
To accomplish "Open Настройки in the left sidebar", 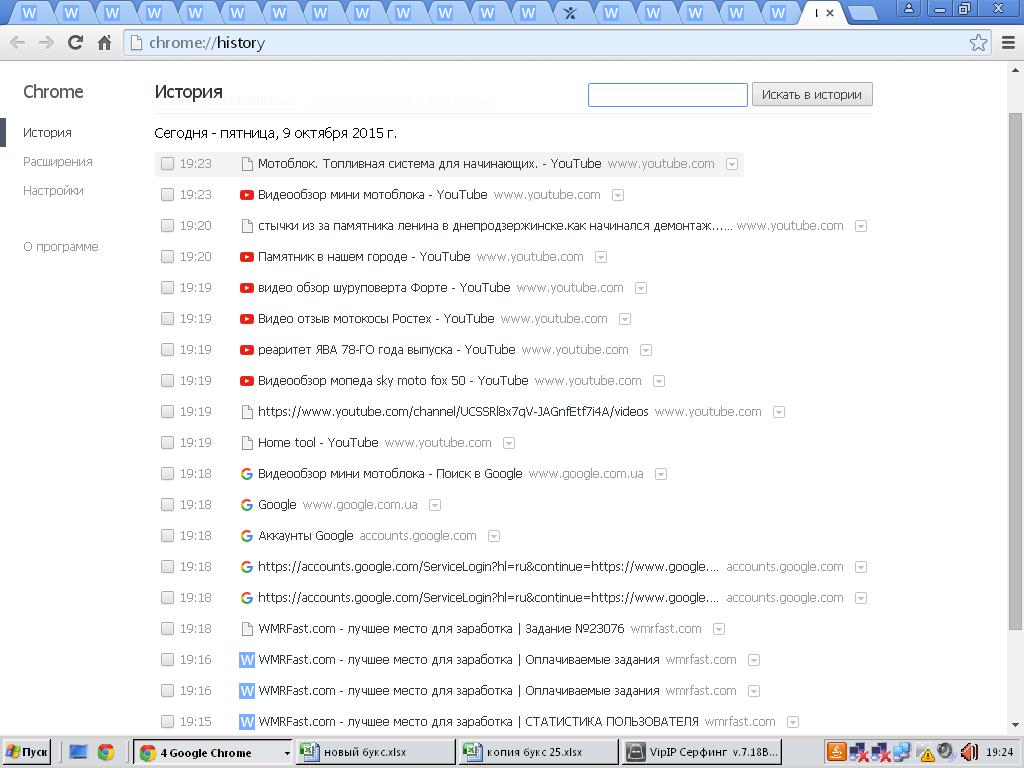I will click(x=53, y=191).
